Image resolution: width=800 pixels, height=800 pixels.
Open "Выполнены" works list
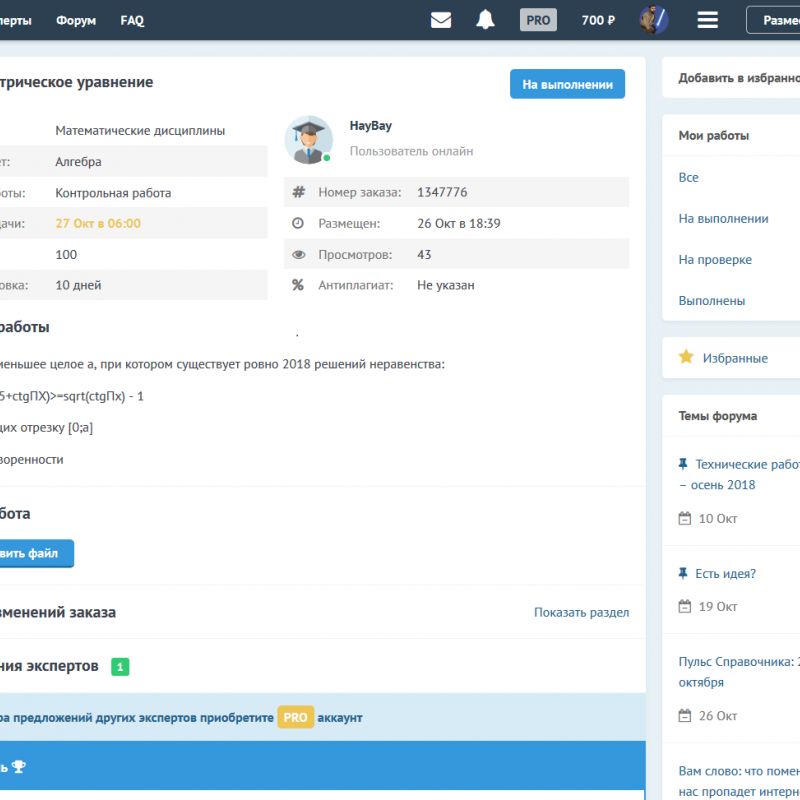point(712,300)
